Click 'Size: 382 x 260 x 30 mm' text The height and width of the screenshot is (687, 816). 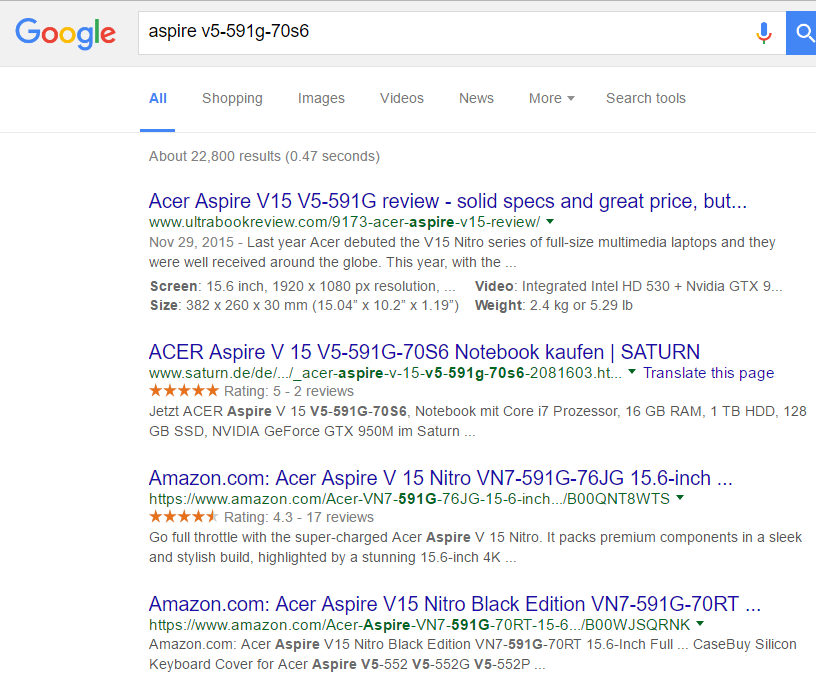tap(304, 306)
